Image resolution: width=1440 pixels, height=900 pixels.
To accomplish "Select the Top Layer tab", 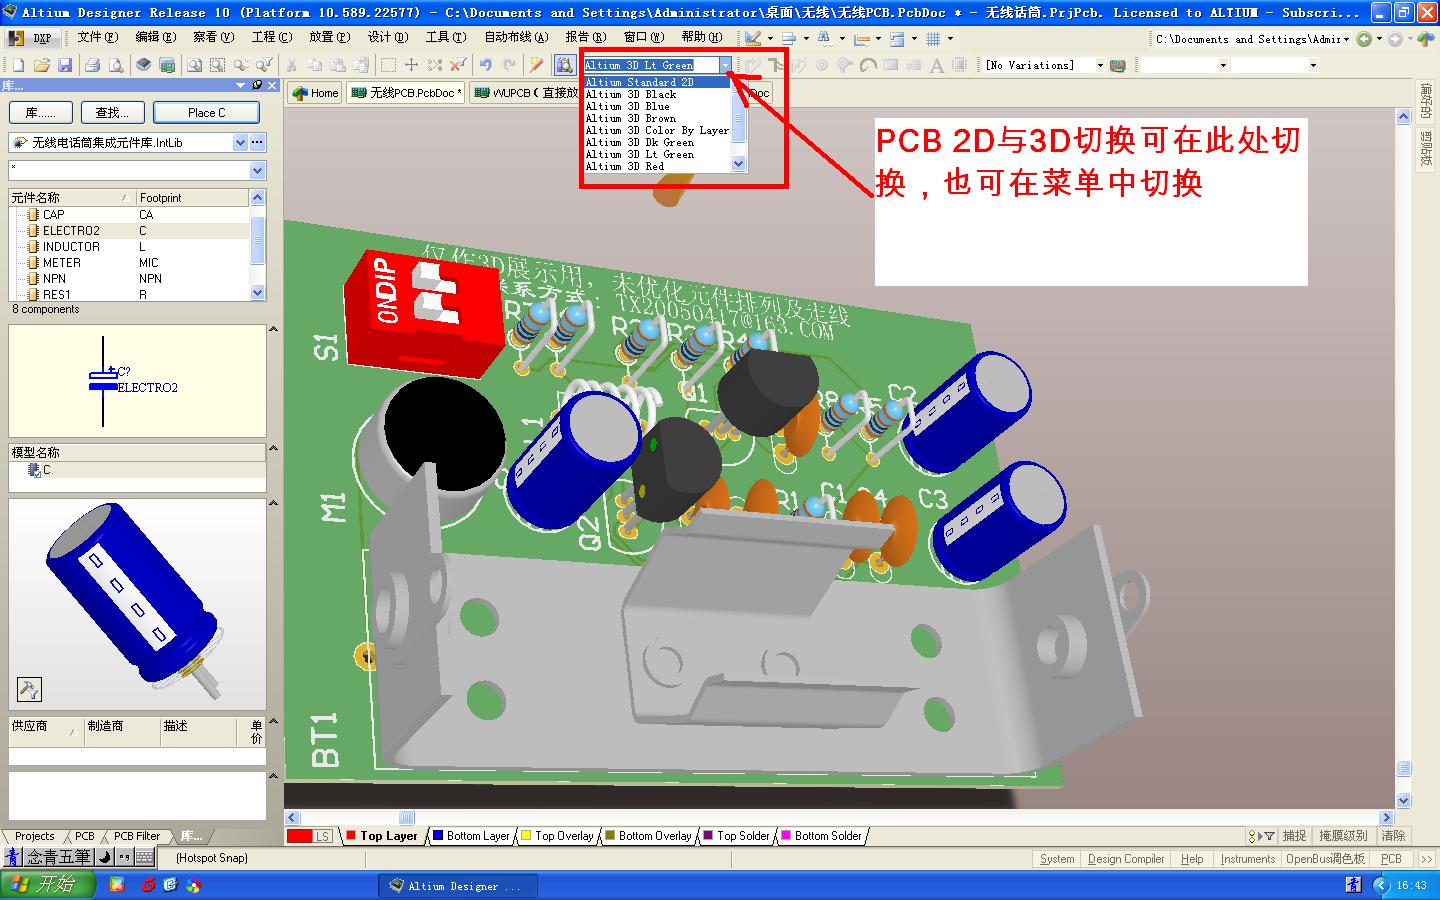I will (381, 836).
